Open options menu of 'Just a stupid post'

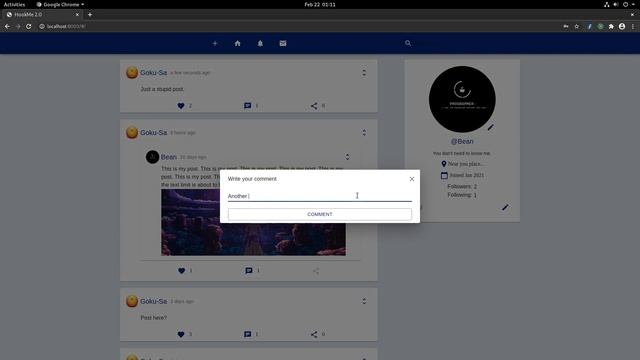pos(364,73)
